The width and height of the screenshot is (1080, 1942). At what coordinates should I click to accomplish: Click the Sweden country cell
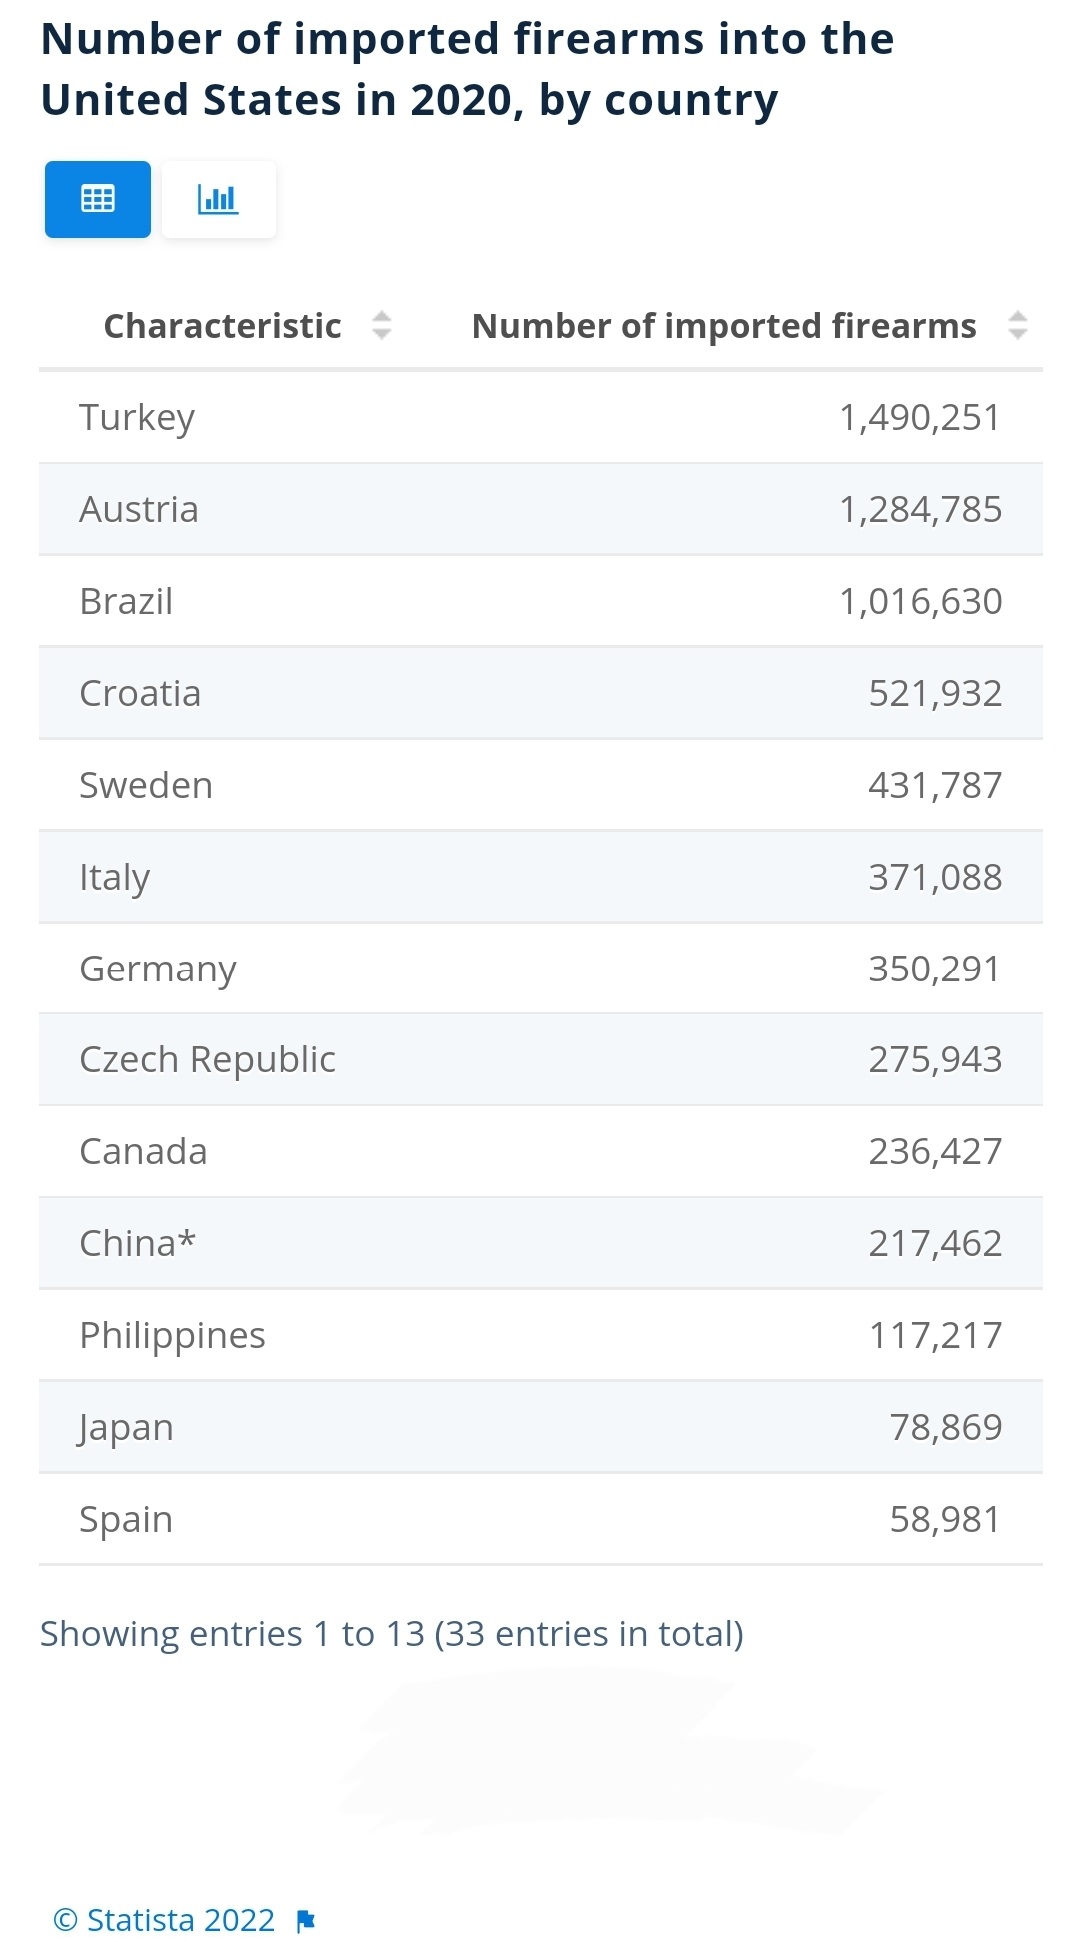(146, 785)
